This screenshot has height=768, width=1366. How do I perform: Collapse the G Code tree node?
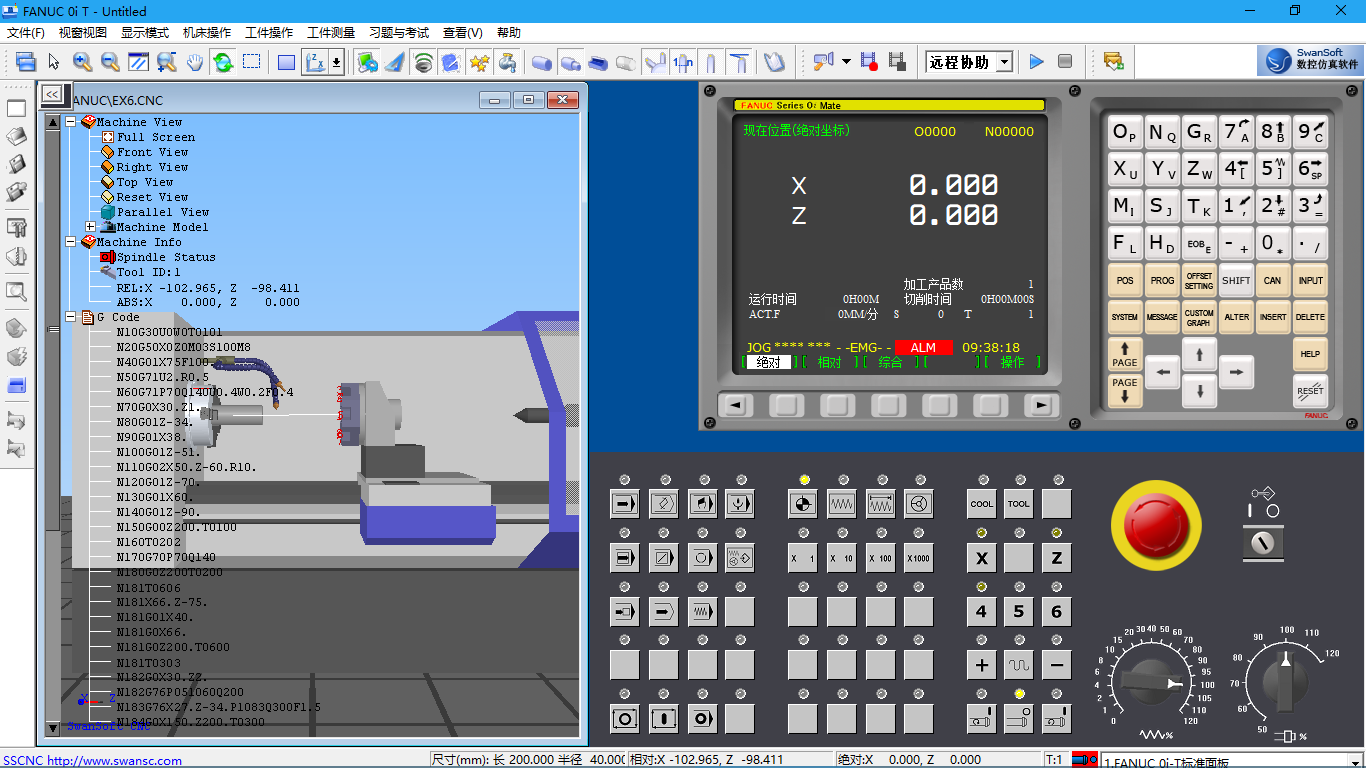click(x=71, y=317)
